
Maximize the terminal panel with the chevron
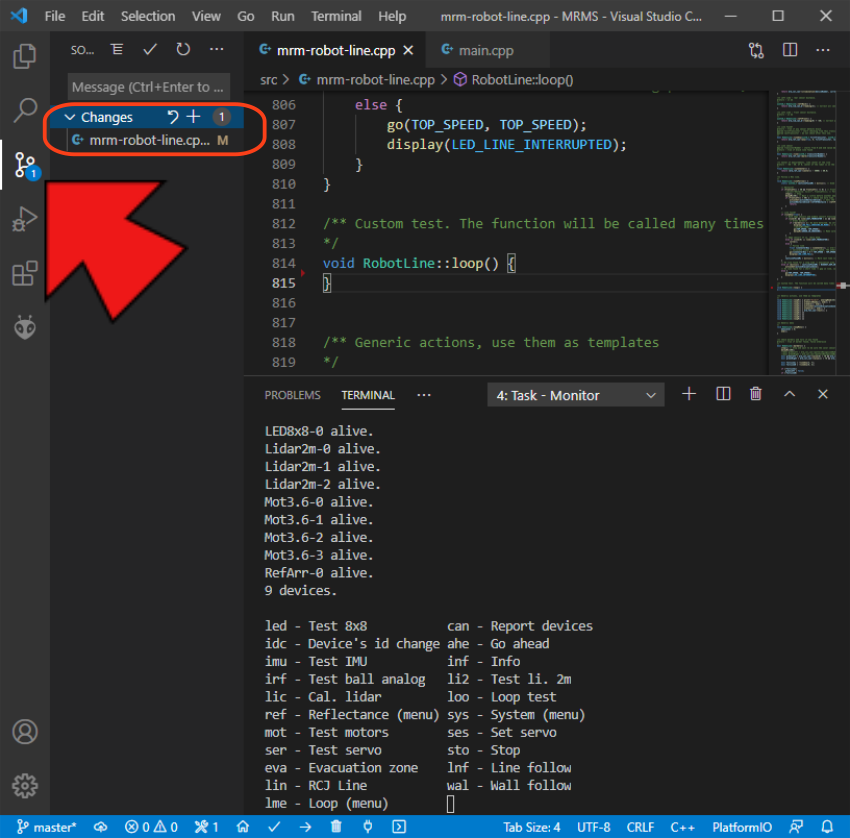pos(789,395)
